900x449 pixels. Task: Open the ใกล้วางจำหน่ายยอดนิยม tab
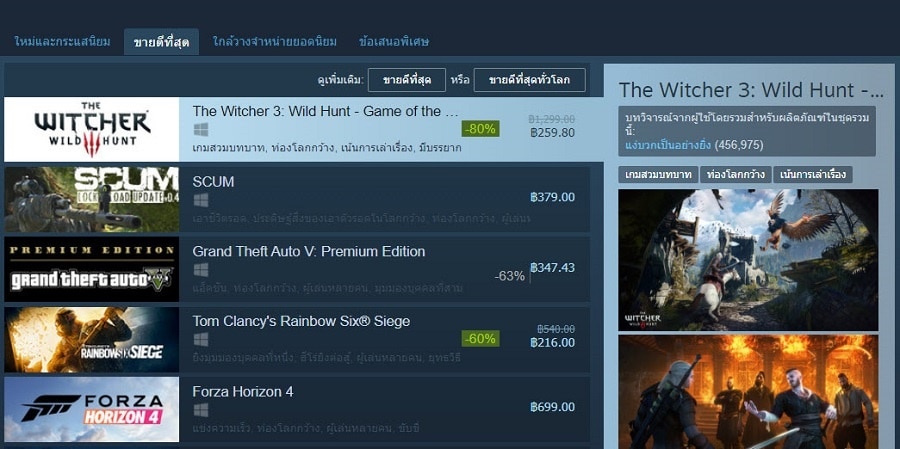pyautogui.click(x=274, y=42)
